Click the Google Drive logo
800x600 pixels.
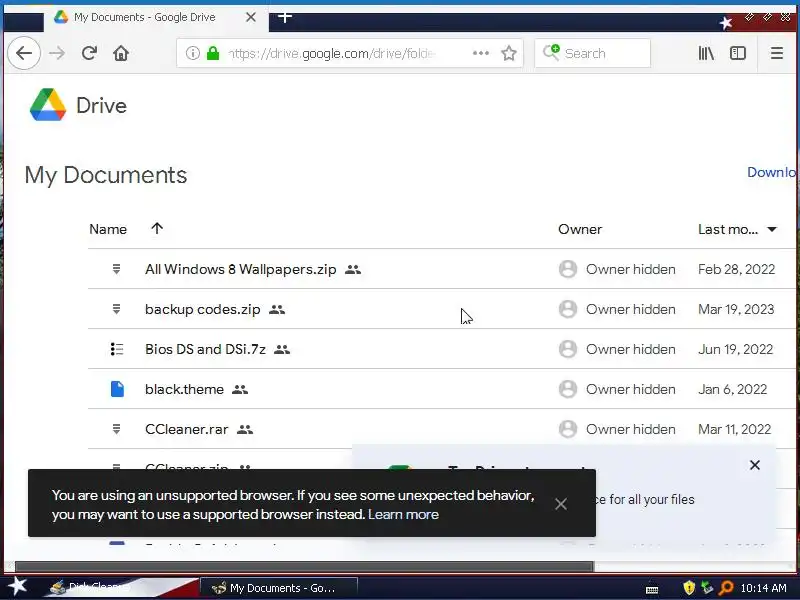click(48, 105)
